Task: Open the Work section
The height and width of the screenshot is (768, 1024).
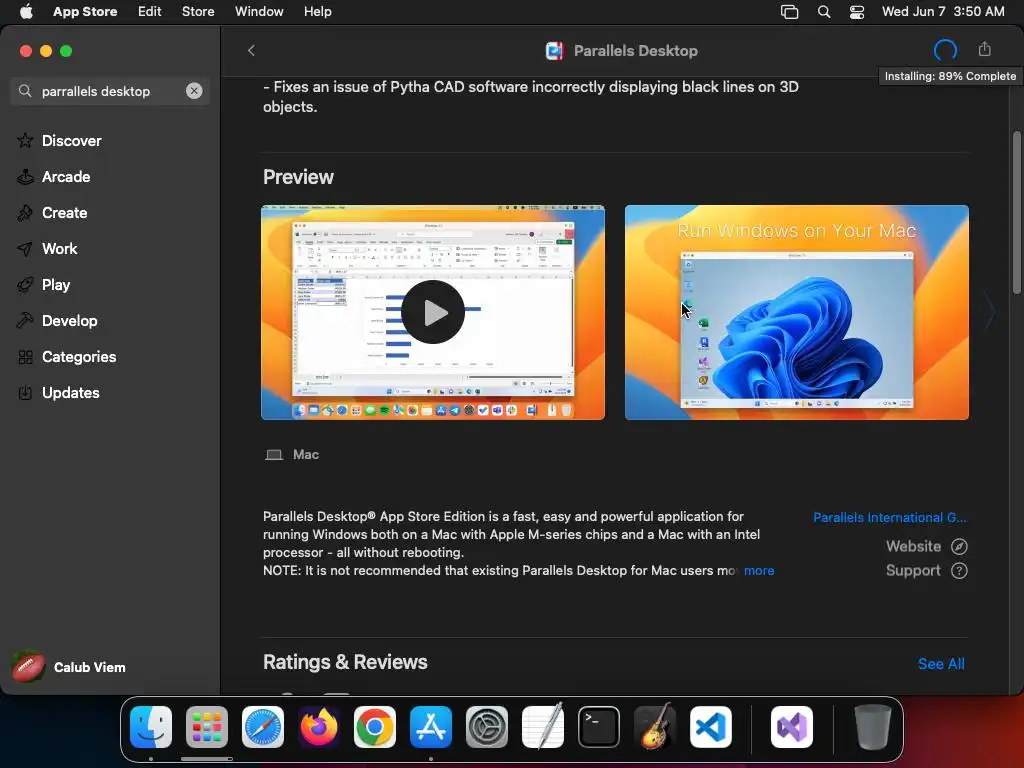Action: 59,248
